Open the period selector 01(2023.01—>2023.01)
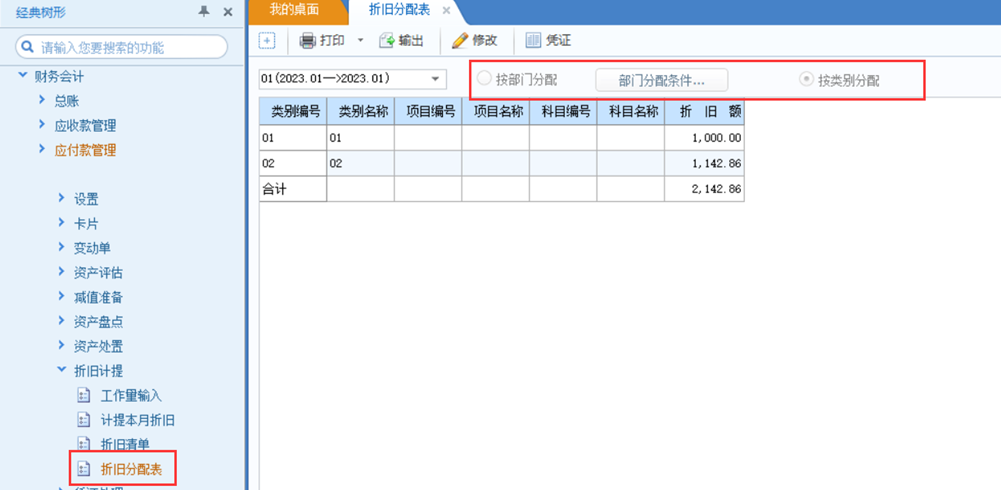Screen dimensions: 1001x490 tap(353, 79)
